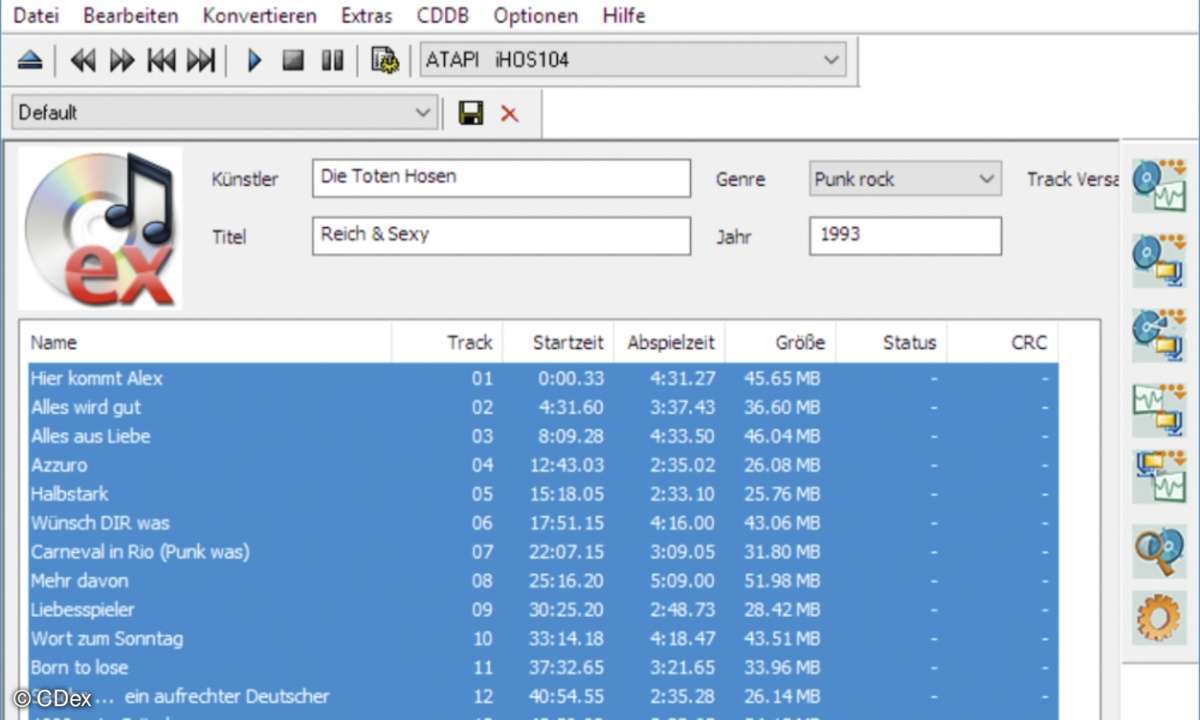Convert WAV to compressed audio file icon
The image size is (1200, 720).
(1158, 411)
